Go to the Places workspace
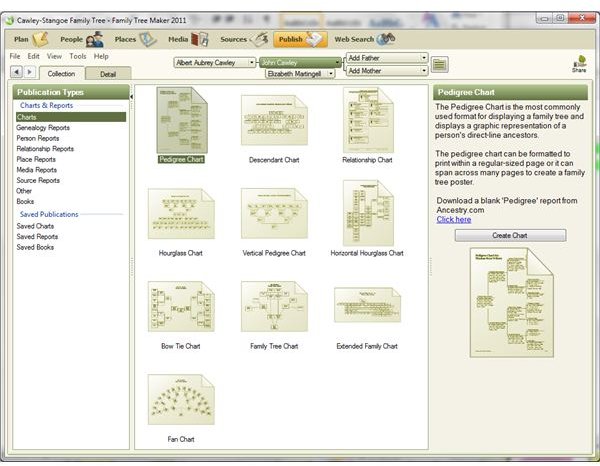This screenshot has width=600, height=466. pos(136,39)
